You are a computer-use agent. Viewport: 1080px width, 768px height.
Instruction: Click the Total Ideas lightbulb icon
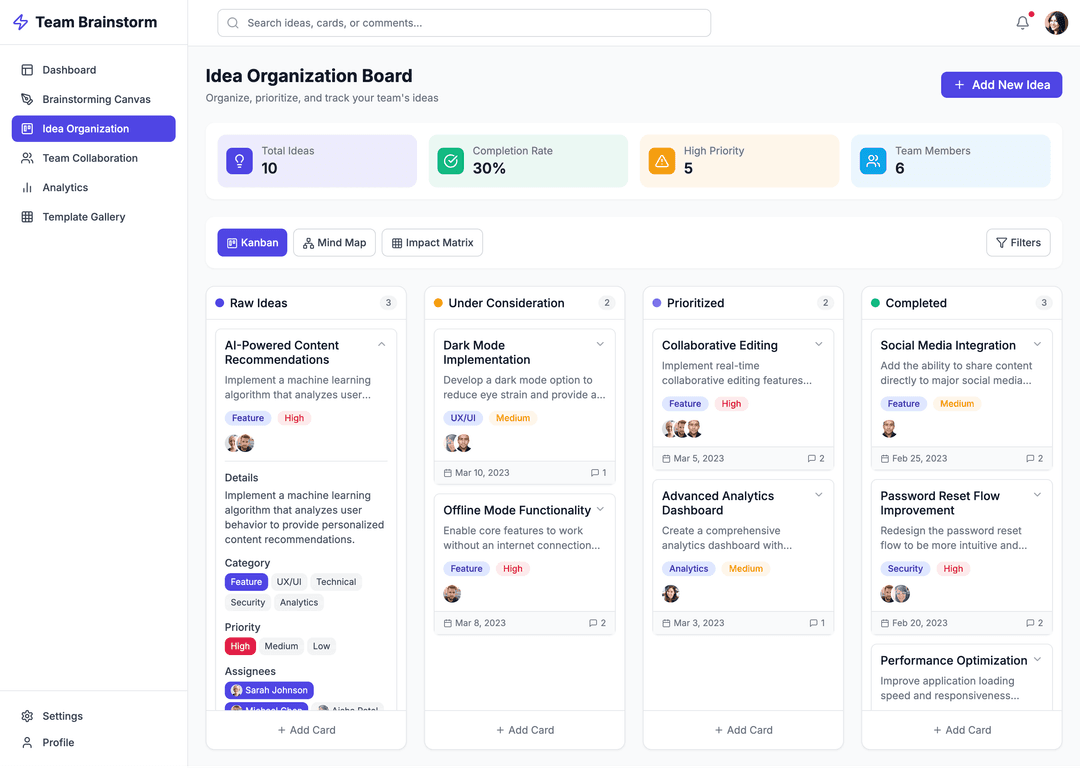coord(239,161)
